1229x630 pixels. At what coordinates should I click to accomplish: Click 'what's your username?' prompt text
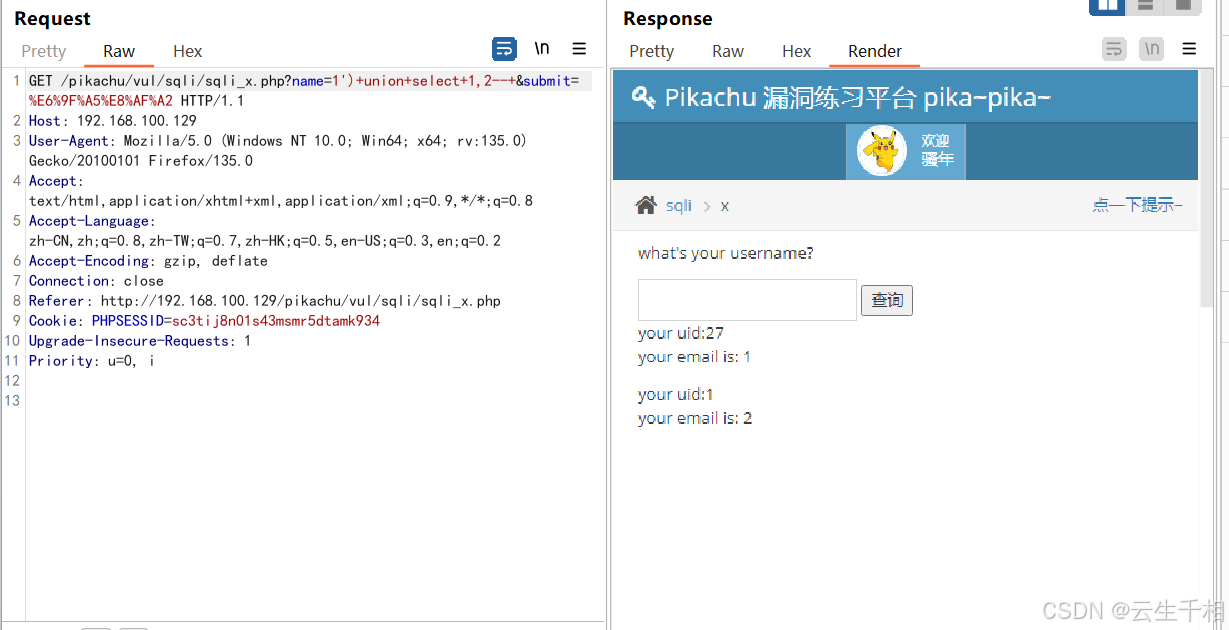click(x=726, y=253)
